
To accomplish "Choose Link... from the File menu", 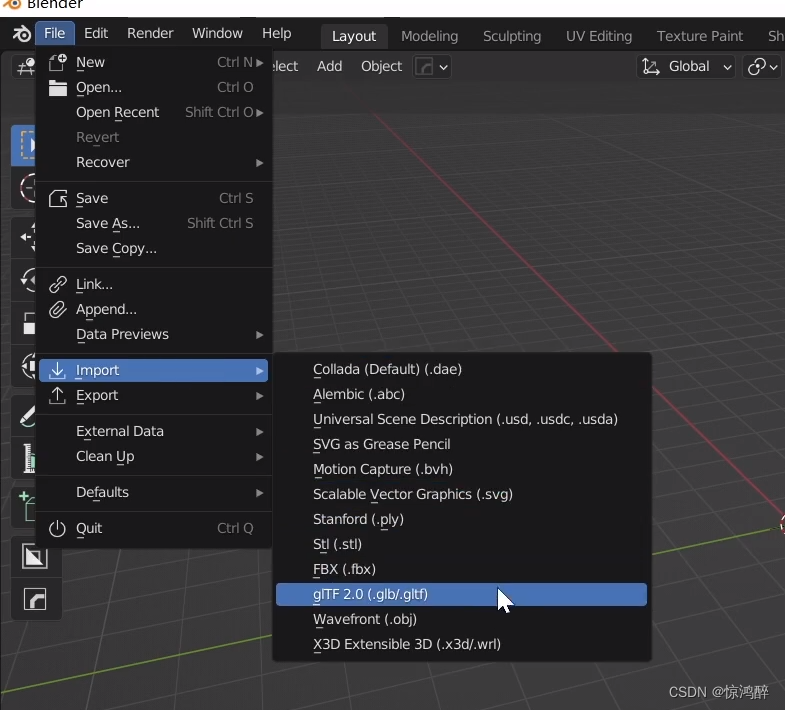I will coord(154,285).
